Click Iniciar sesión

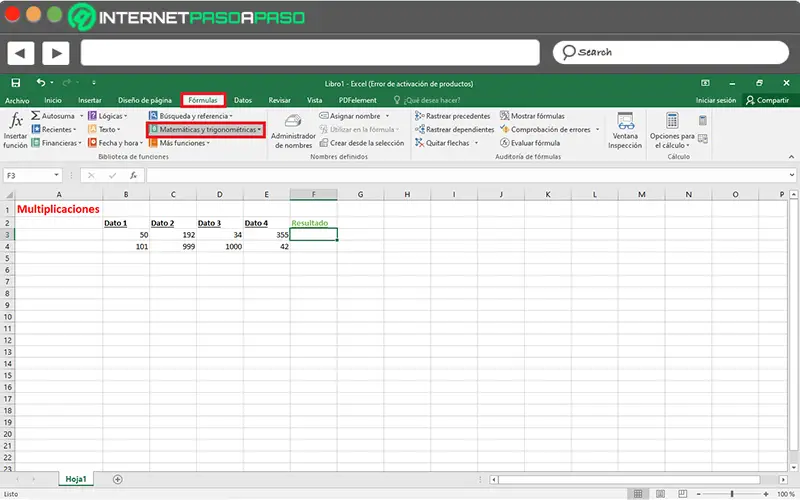click(x=715, y=101)
